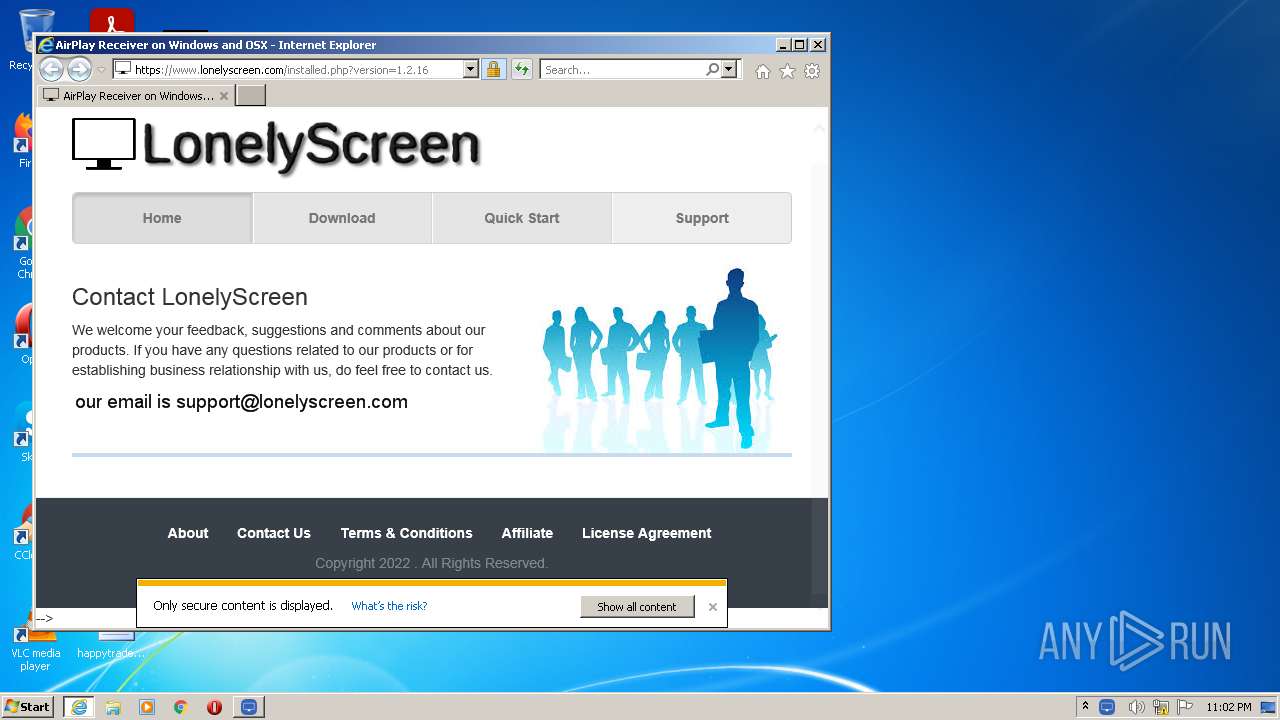Open the Adobe Reader desktop icon
The height and width of the screenshot is (720, 1280).
[x=112, y=20]
